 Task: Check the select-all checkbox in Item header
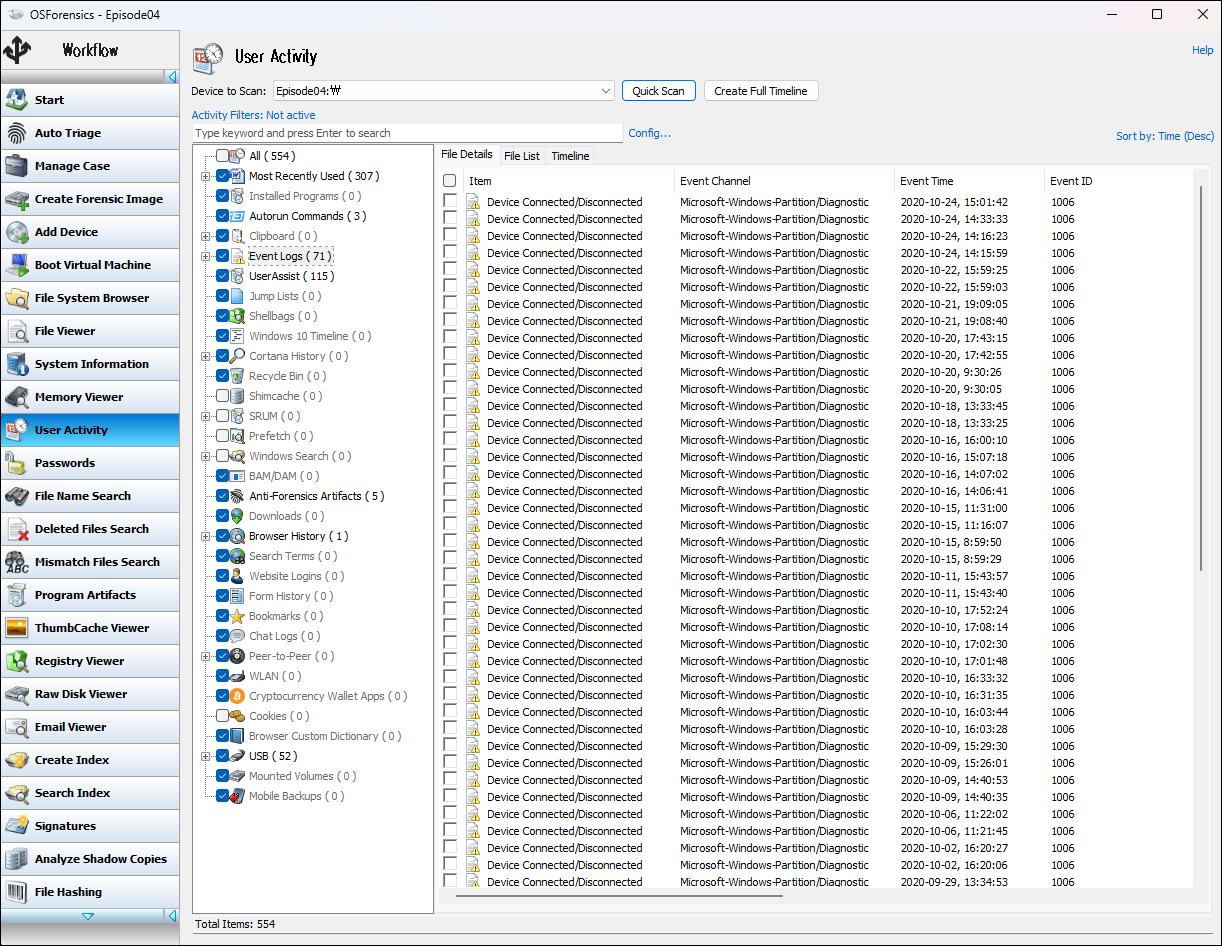click(x=450, y=181)
